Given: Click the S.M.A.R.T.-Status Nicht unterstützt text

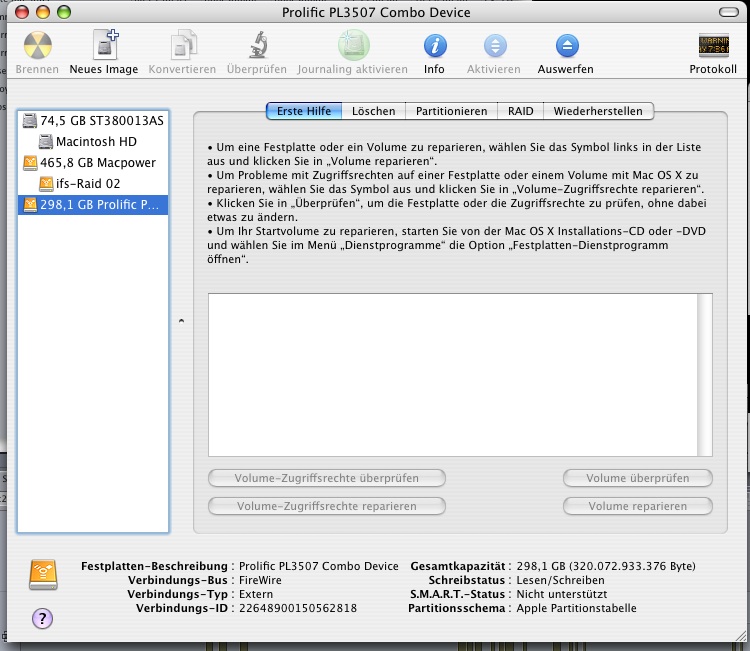Looking at the screenshot, I should tap(562, 594).
